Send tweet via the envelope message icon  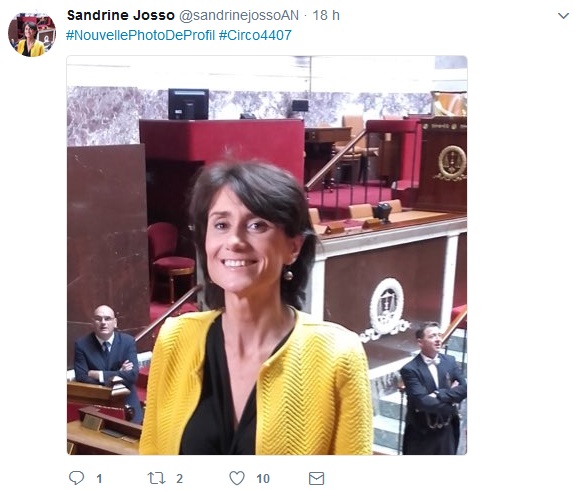(x=317, y=479)
